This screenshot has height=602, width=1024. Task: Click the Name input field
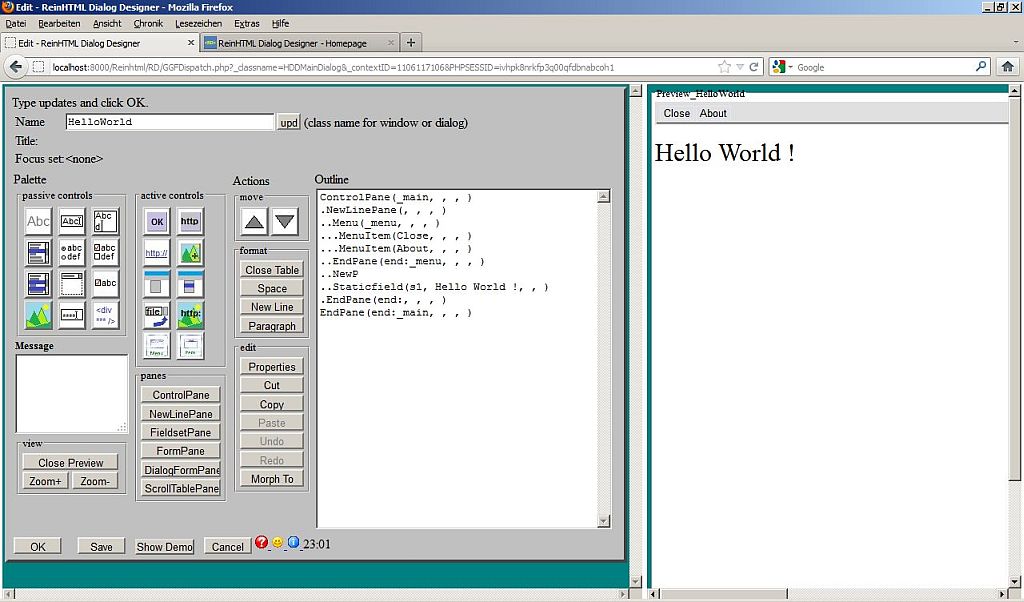tap(169, 122)
